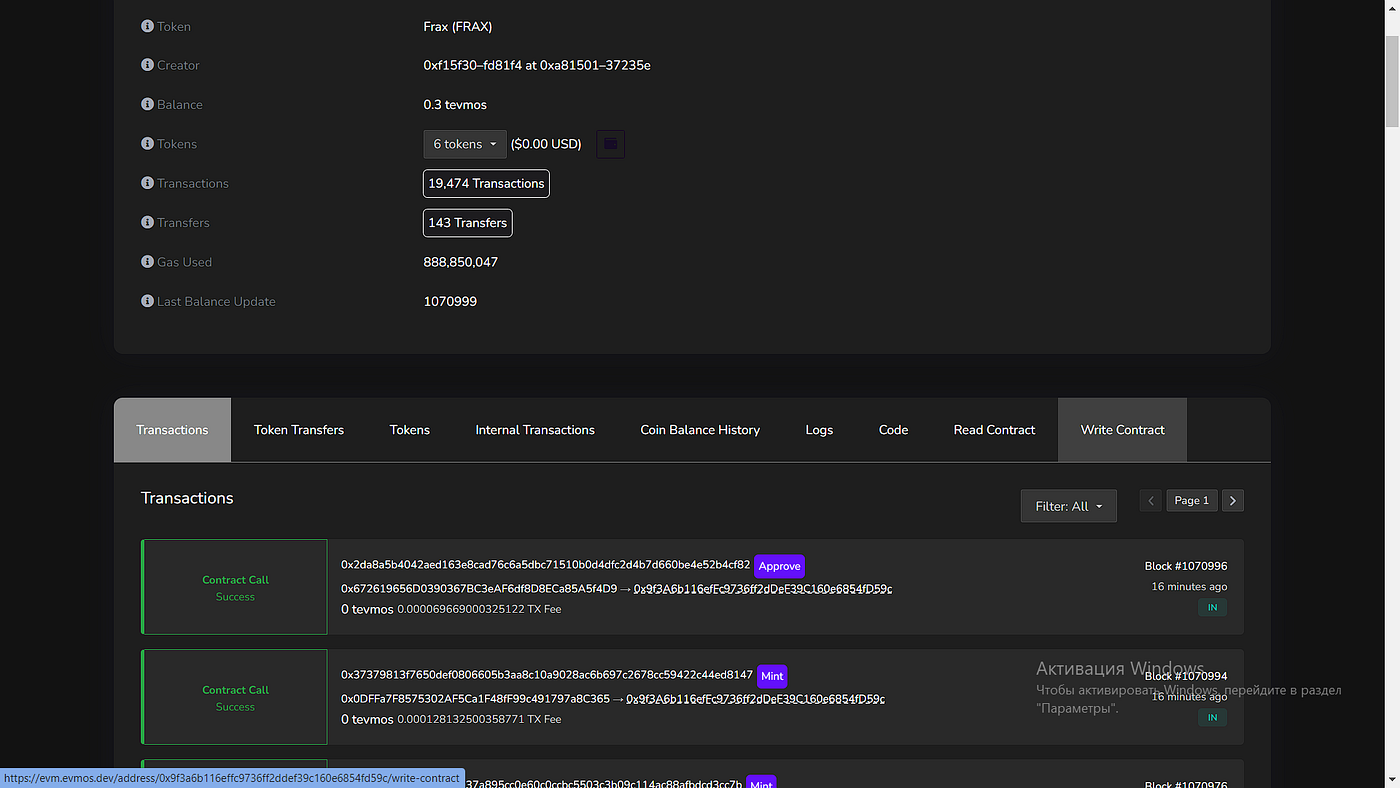
Task: Click the info icon beside Last Balance Update
Action: coord(148,301)
